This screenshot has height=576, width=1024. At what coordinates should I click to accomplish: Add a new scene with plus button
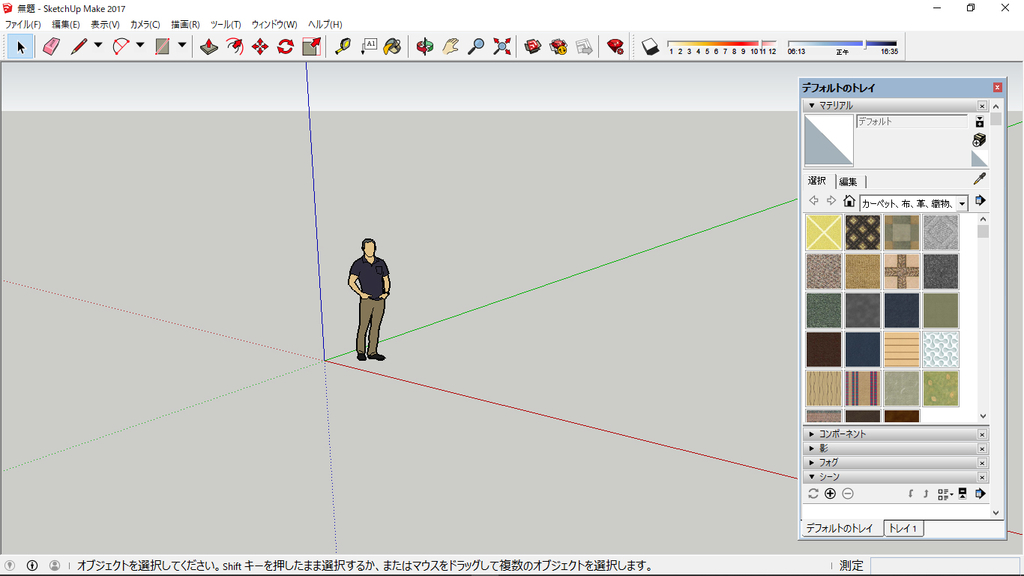coord(830,494)
